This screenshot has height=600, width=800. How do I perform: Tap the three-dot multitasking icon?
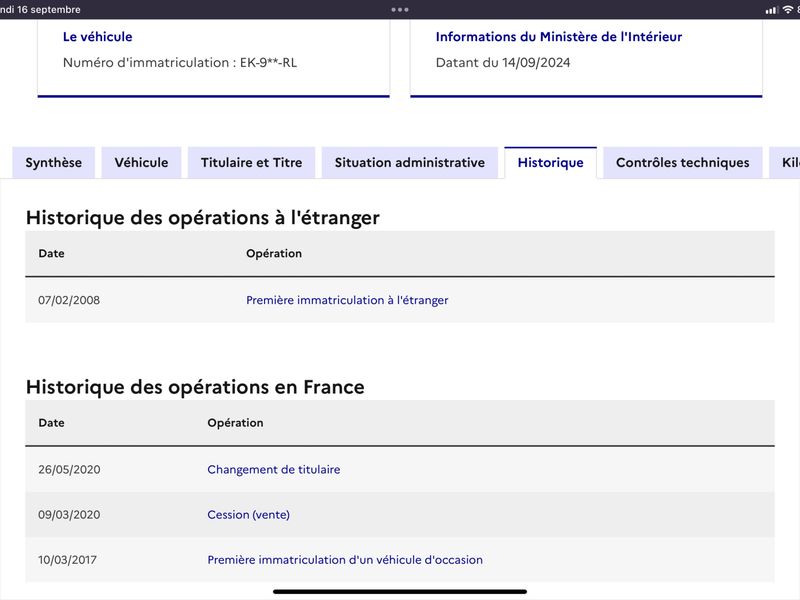(x=399, y=10)
